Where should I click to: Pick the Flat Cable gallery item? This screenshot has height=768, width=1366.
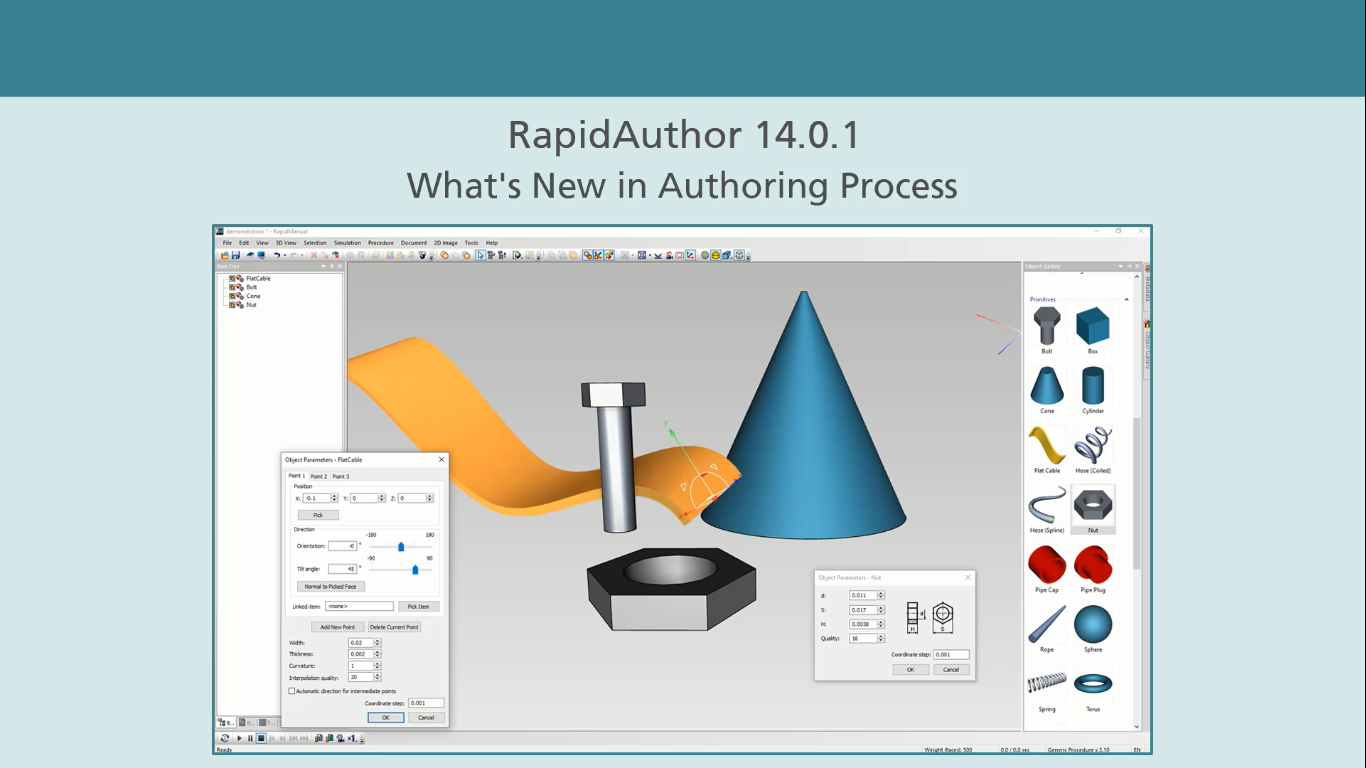click(1047, 450)
